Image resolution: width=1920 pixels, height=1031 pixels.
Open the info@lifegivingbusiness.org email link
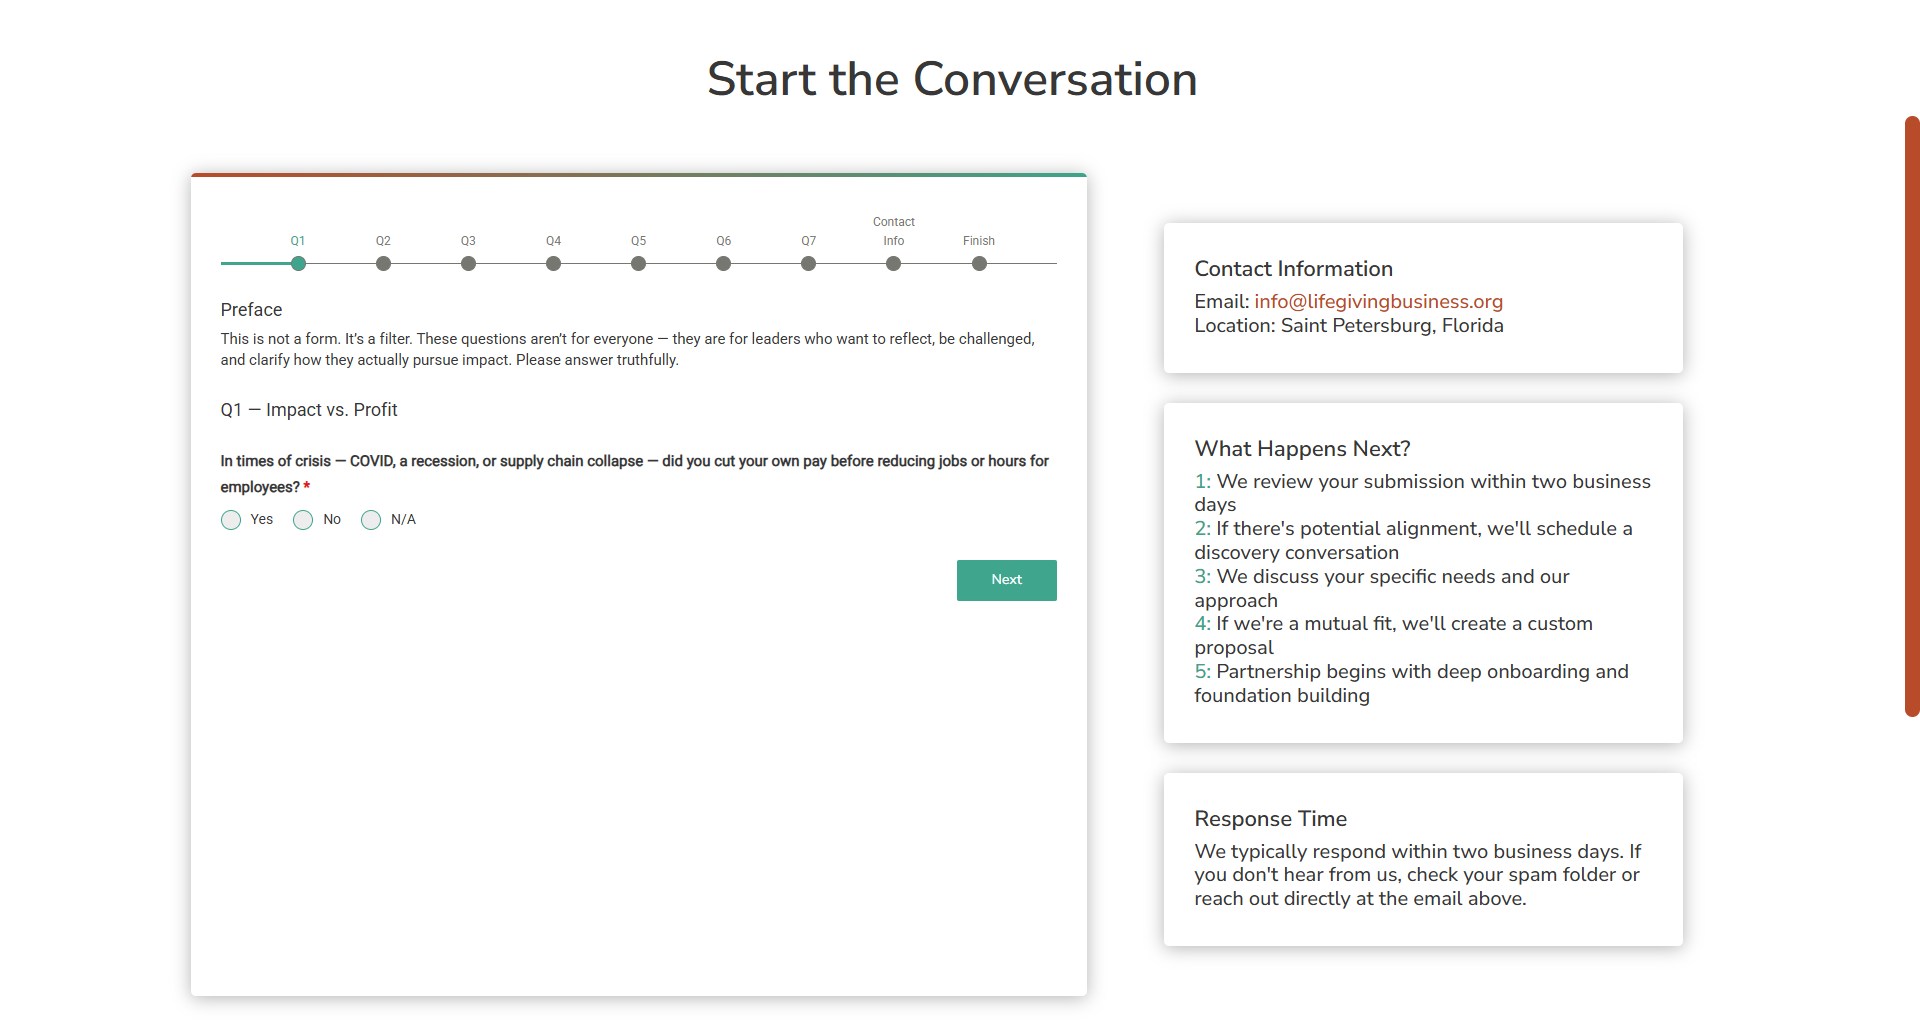(x=1378, y=302)
